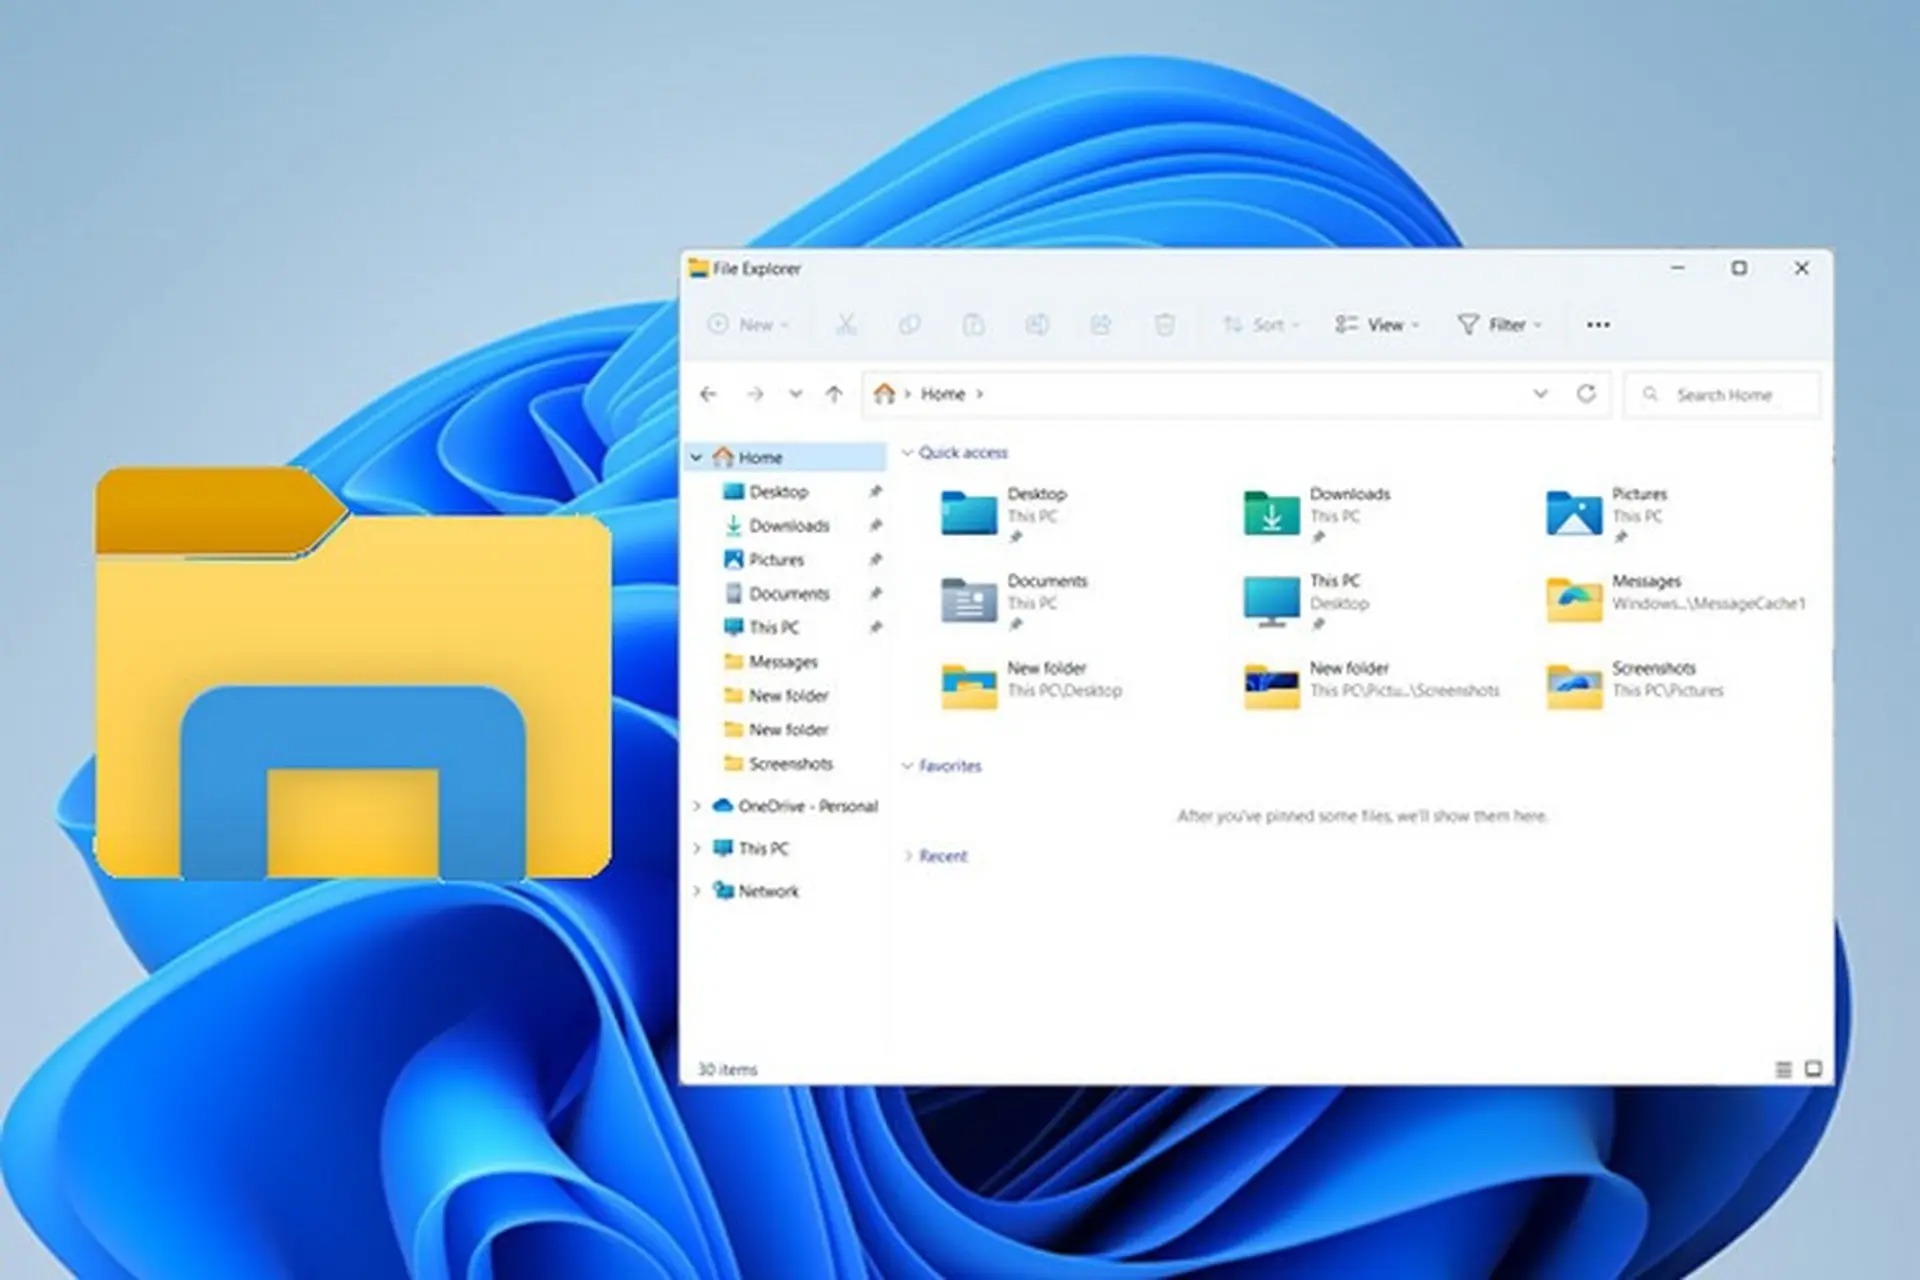Viewport: 1920px width, 1280px height.
Task: Open the View dropdown menu
Action: click(x=1376, y=324)
